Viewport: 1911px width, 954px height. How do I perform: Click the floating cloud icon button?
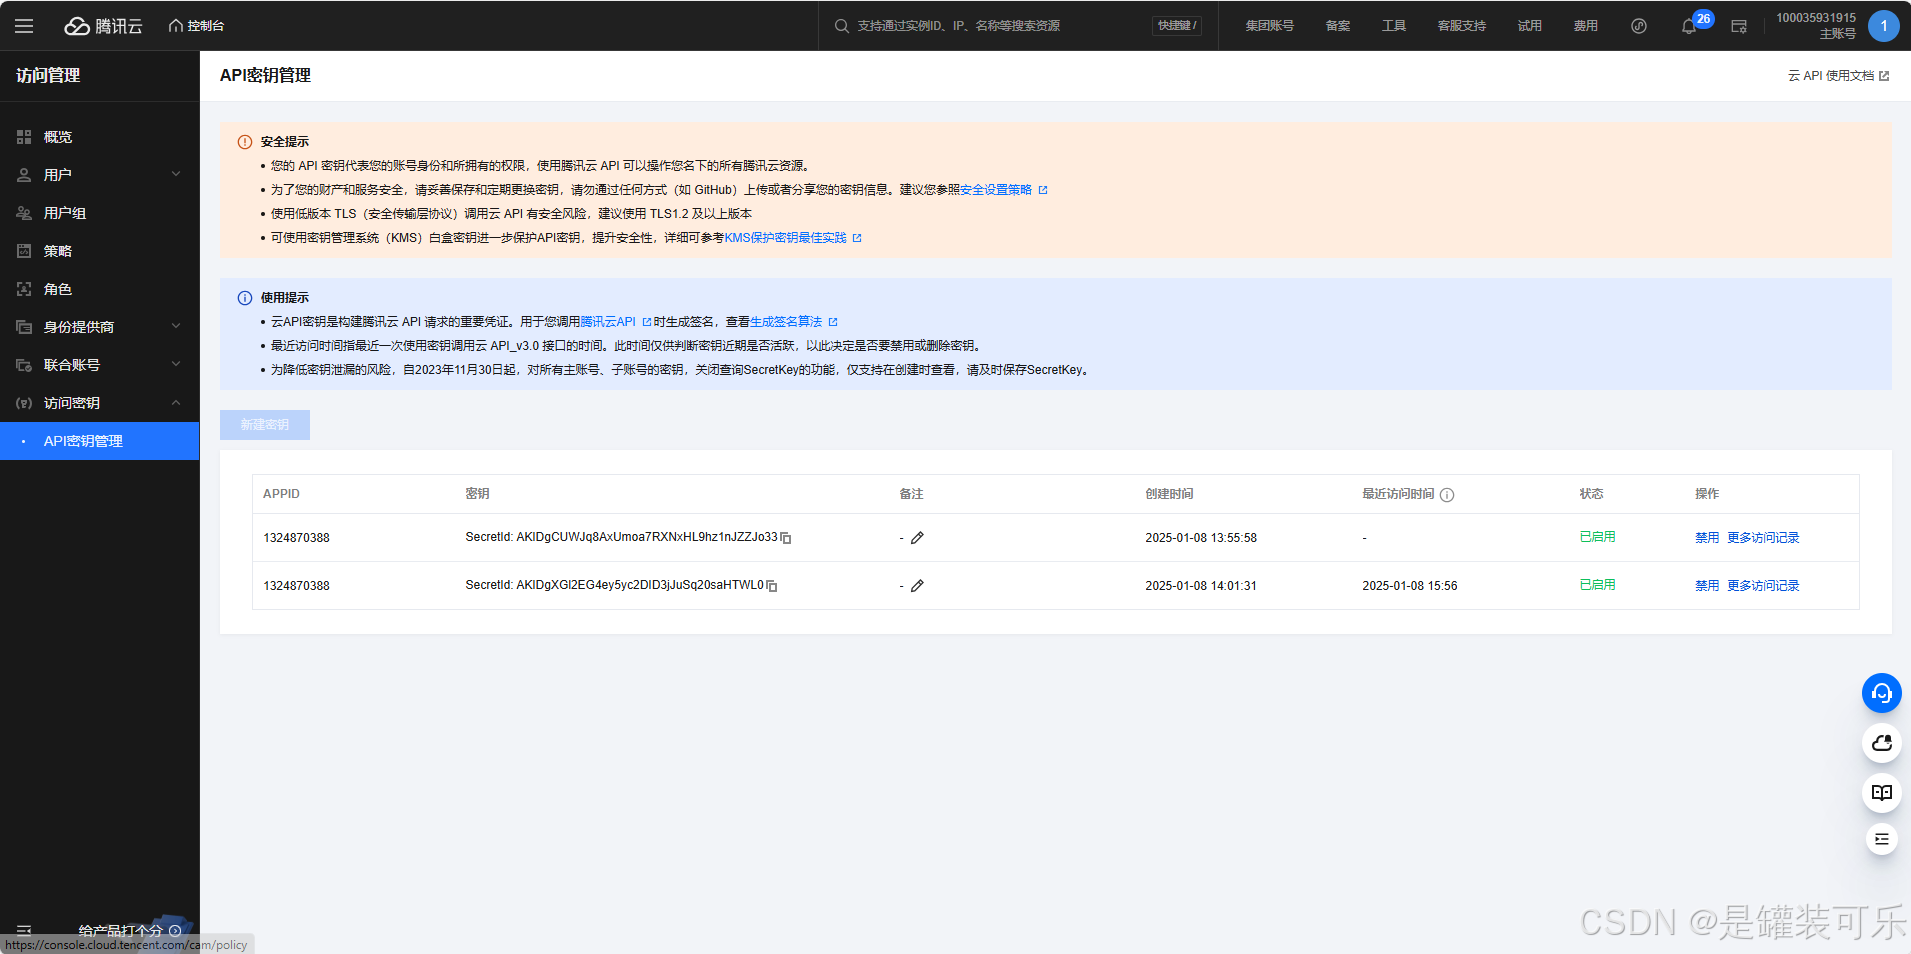(1882, 743)
